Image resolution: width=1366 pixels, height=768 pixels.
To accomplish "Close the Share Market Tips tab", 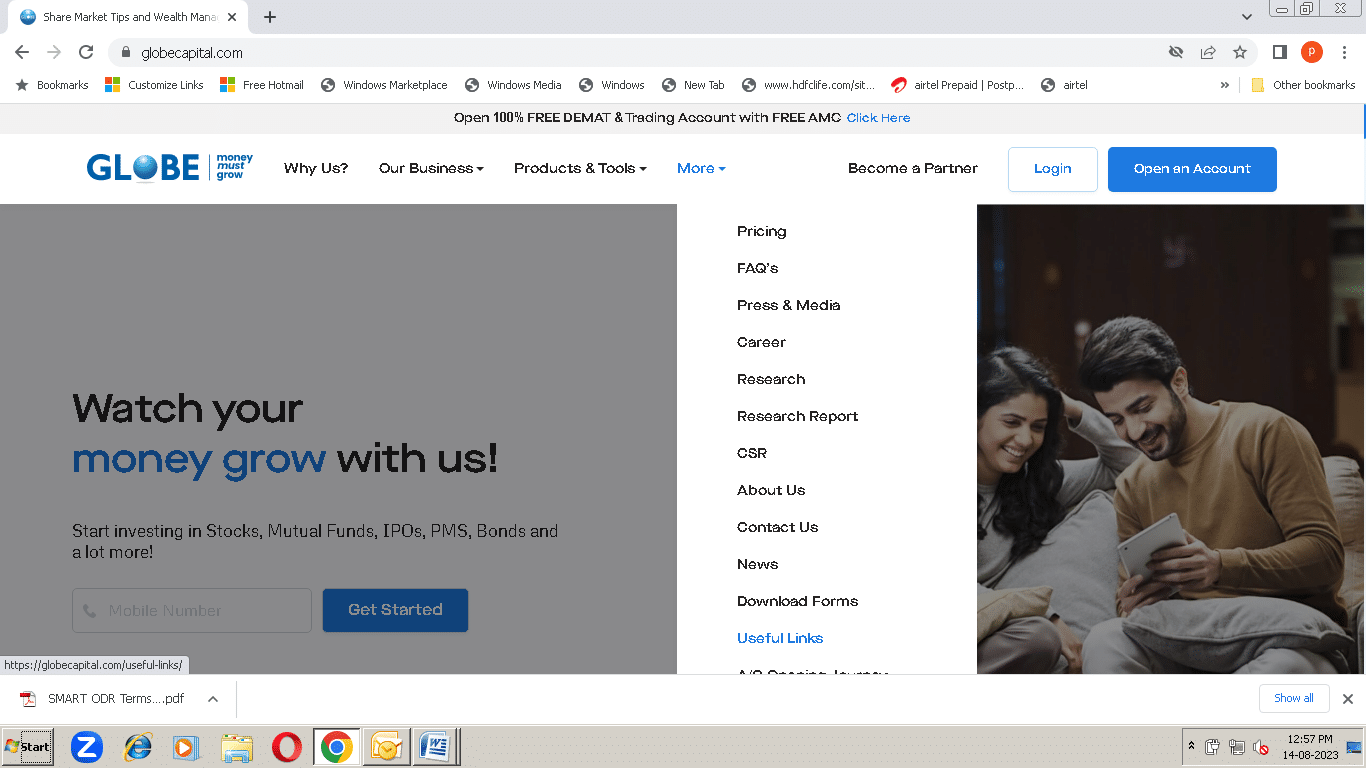I will pyautogui.click(x=232, y=17).
